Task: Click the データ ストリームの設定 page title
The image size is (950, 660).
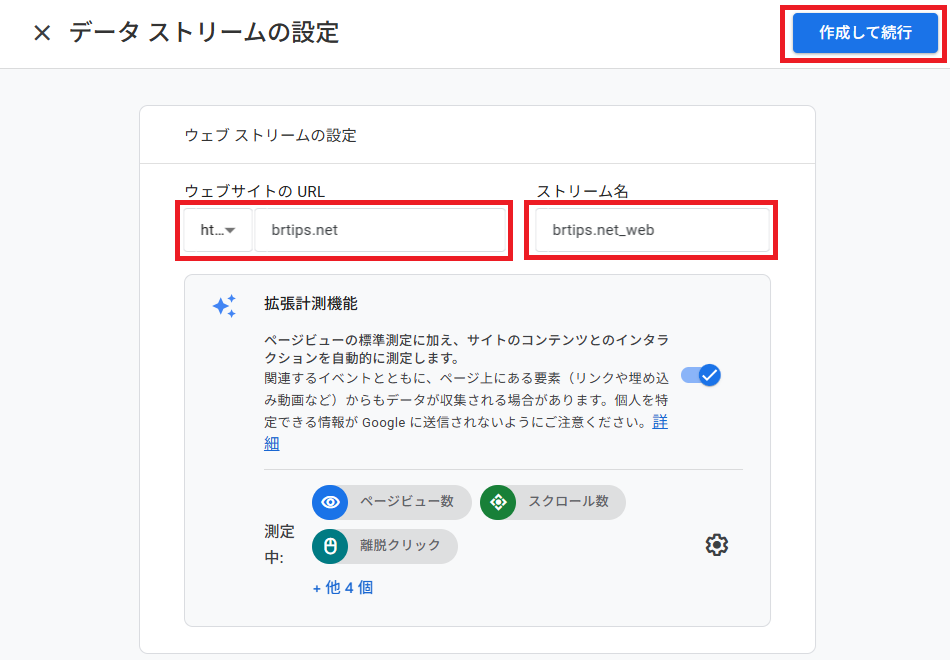Action: point(204,33)
